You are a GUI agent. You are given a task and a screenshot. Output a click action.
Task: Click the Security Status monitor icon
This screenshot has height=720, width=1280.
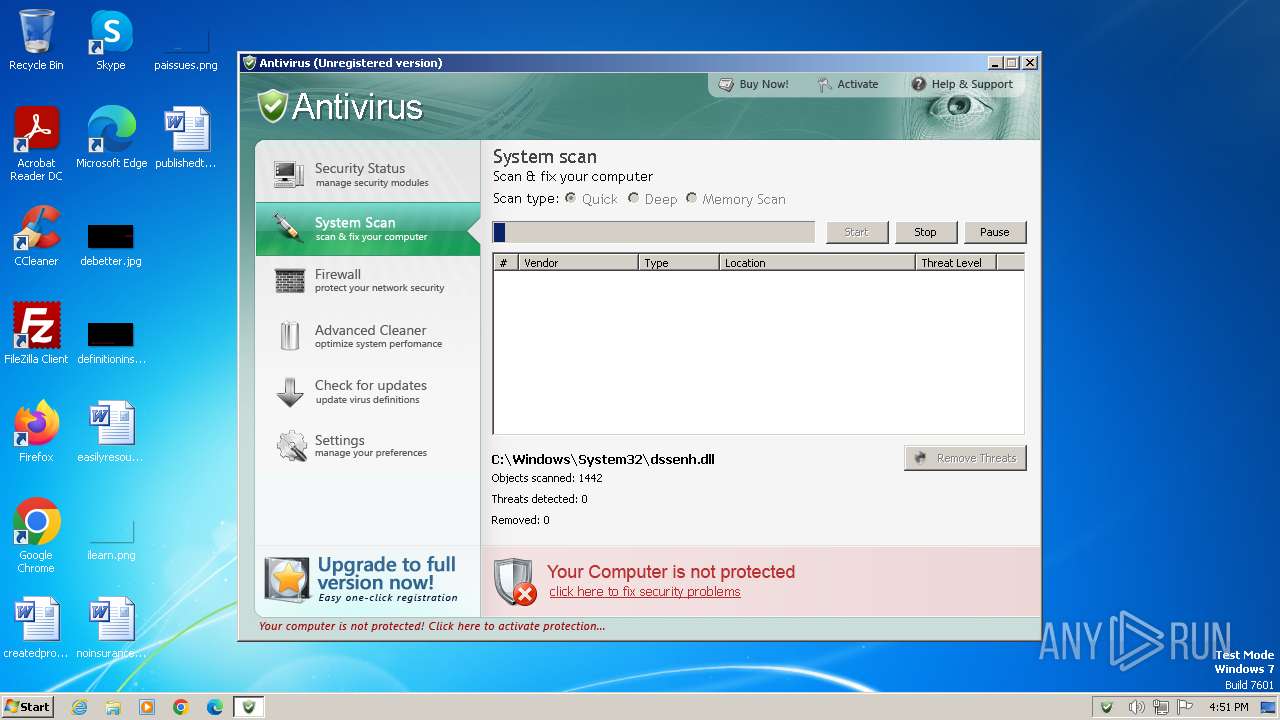pos(289,174)
